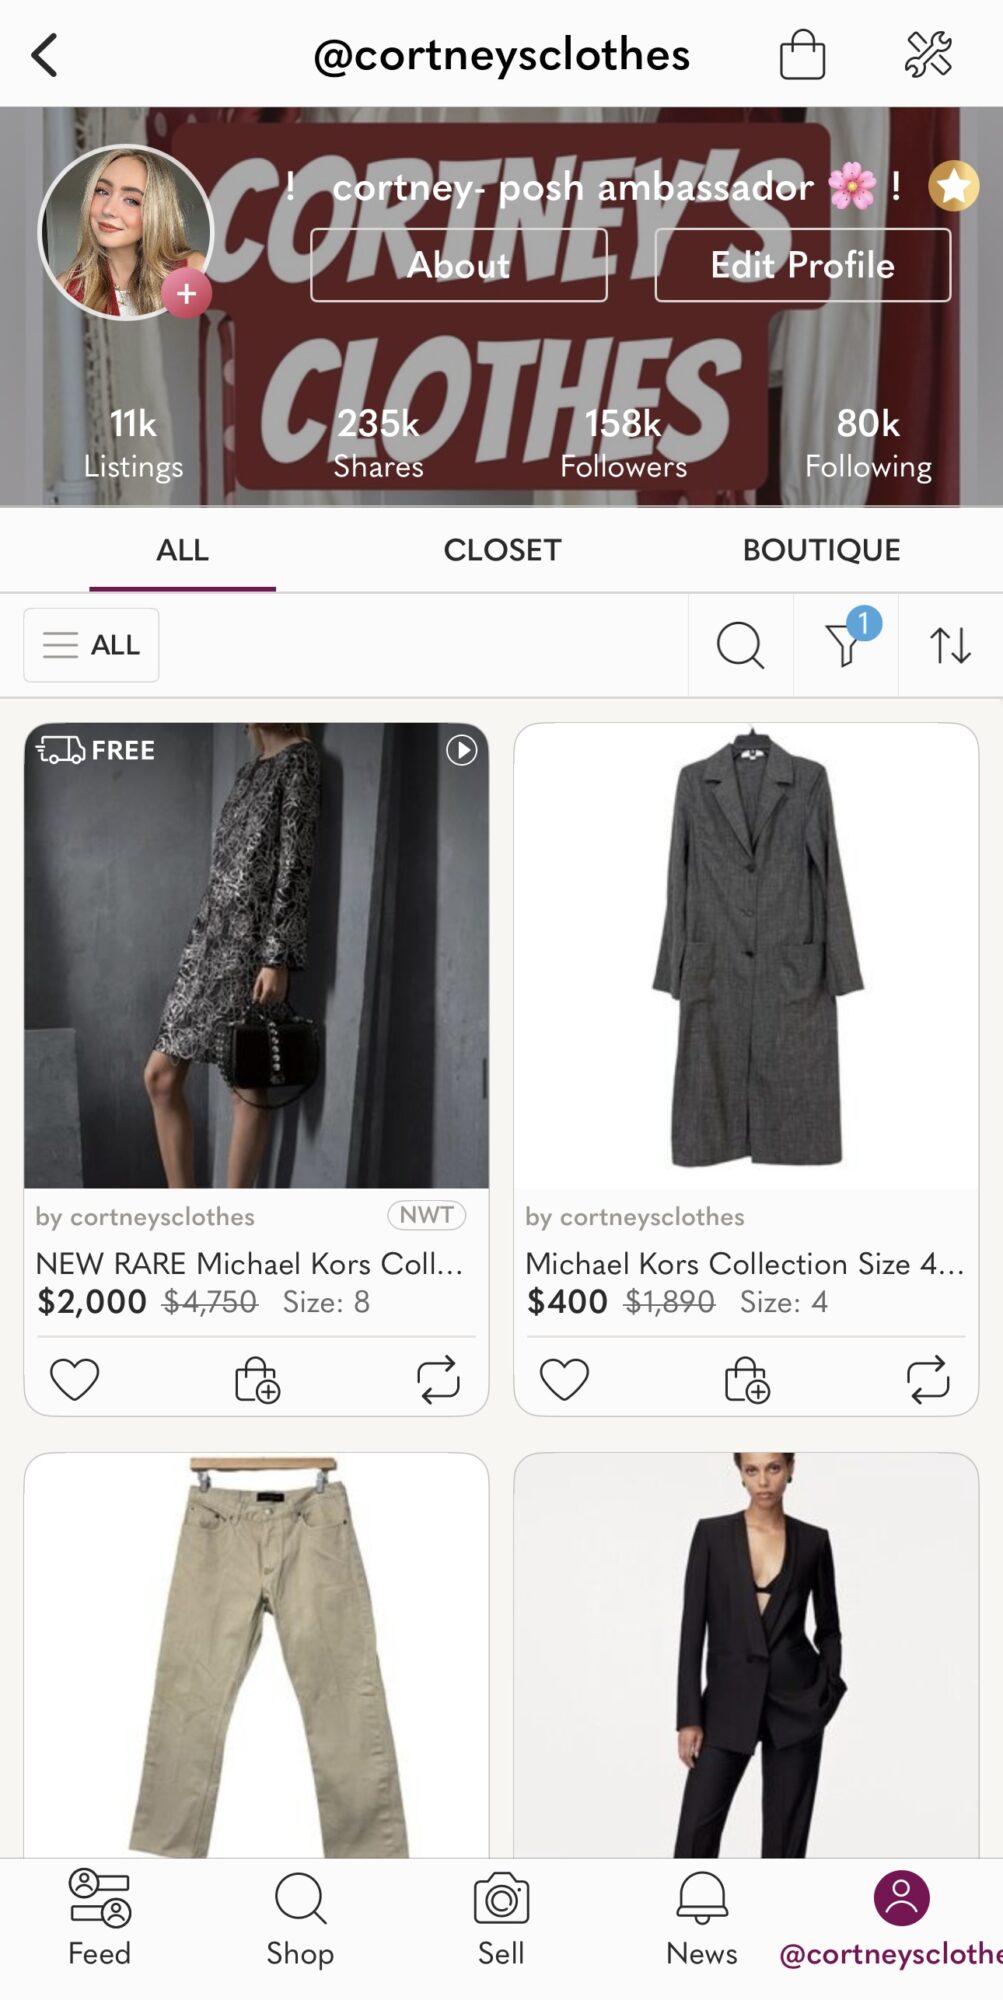The image size is (1003, 2000).
Task: Open the tools icon in header
Action: (x=928, y=54)
